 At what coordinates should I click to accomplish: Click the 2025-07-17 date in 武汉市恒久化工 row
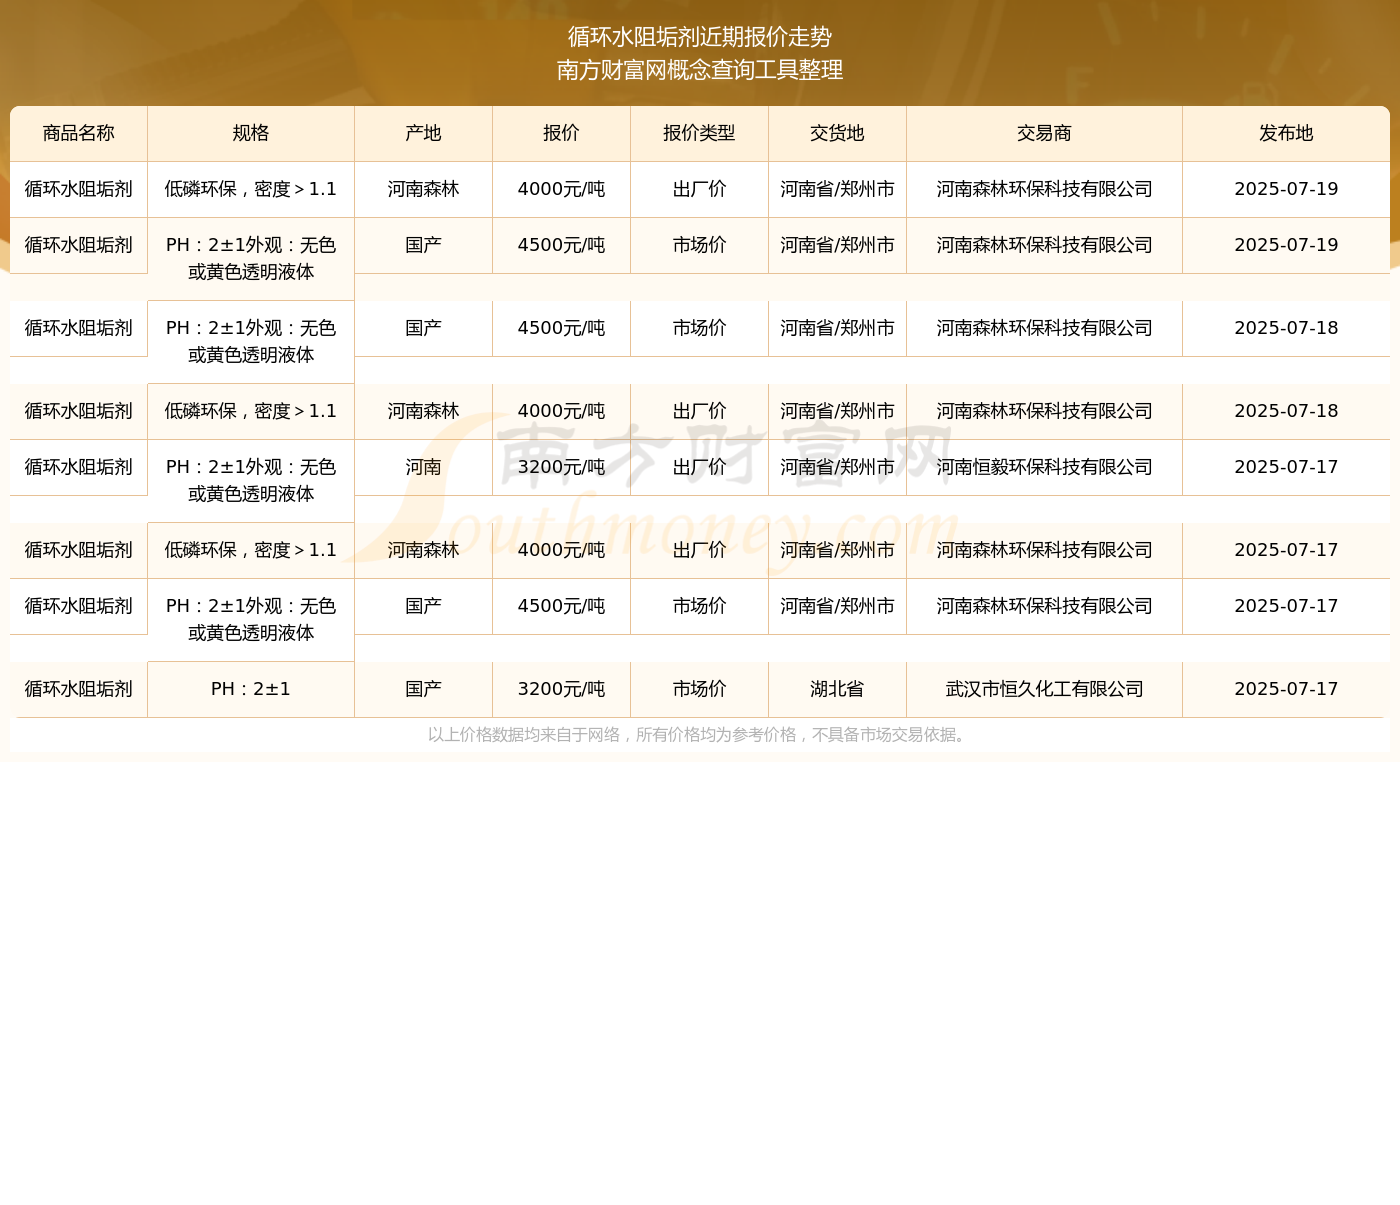(x=1286, y=689)
